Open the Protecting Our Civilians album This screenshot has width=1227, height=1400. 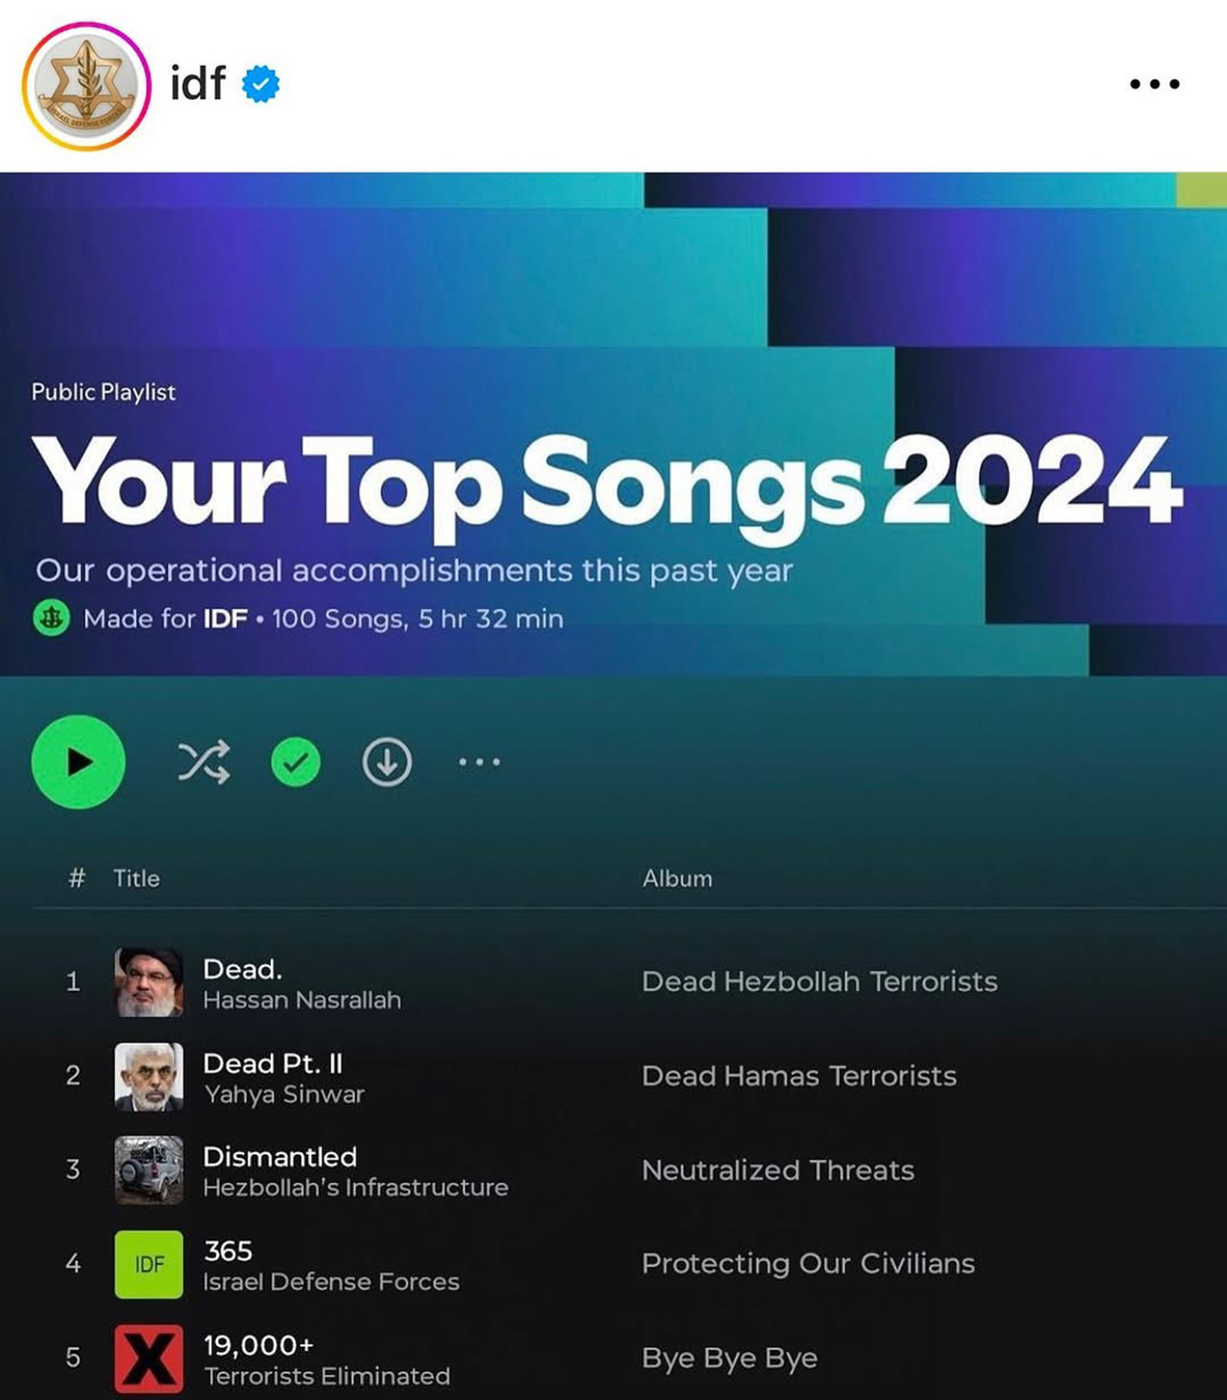(808, 1264)
